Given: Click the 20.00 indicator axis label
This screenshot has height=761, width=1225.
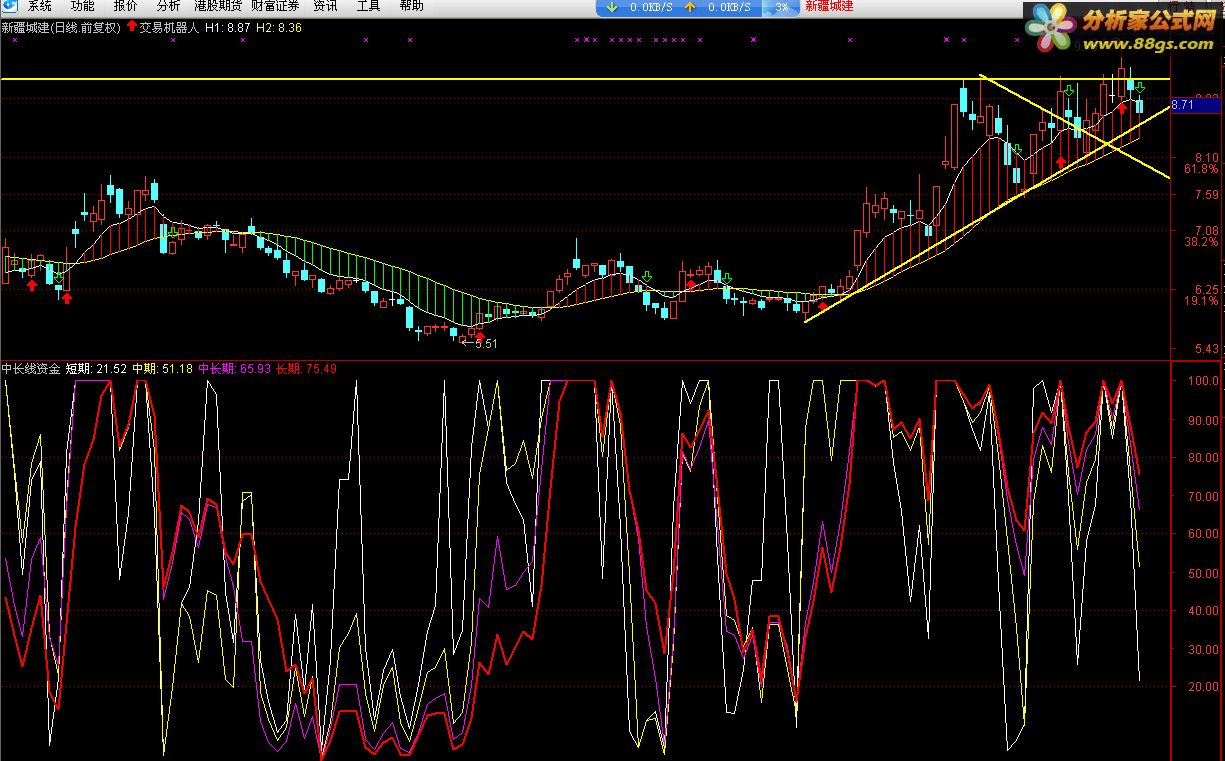Looking at the screenshot, I should pos(1203,687).
